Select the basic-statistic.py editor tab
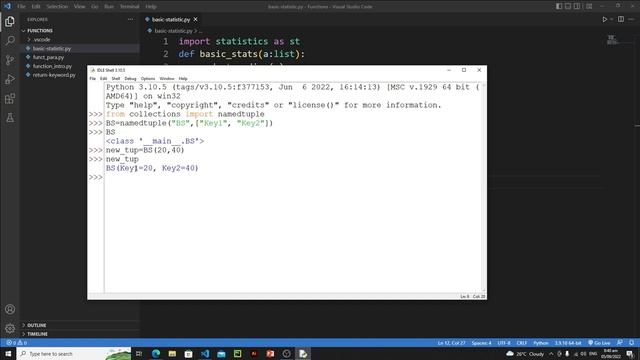 tap(171, 19)
